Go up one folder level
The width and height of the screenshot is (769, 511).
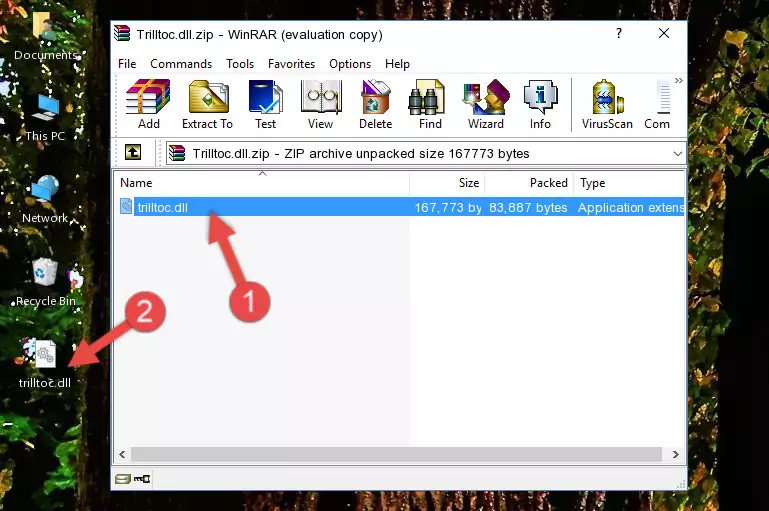(x=133, y=153)
